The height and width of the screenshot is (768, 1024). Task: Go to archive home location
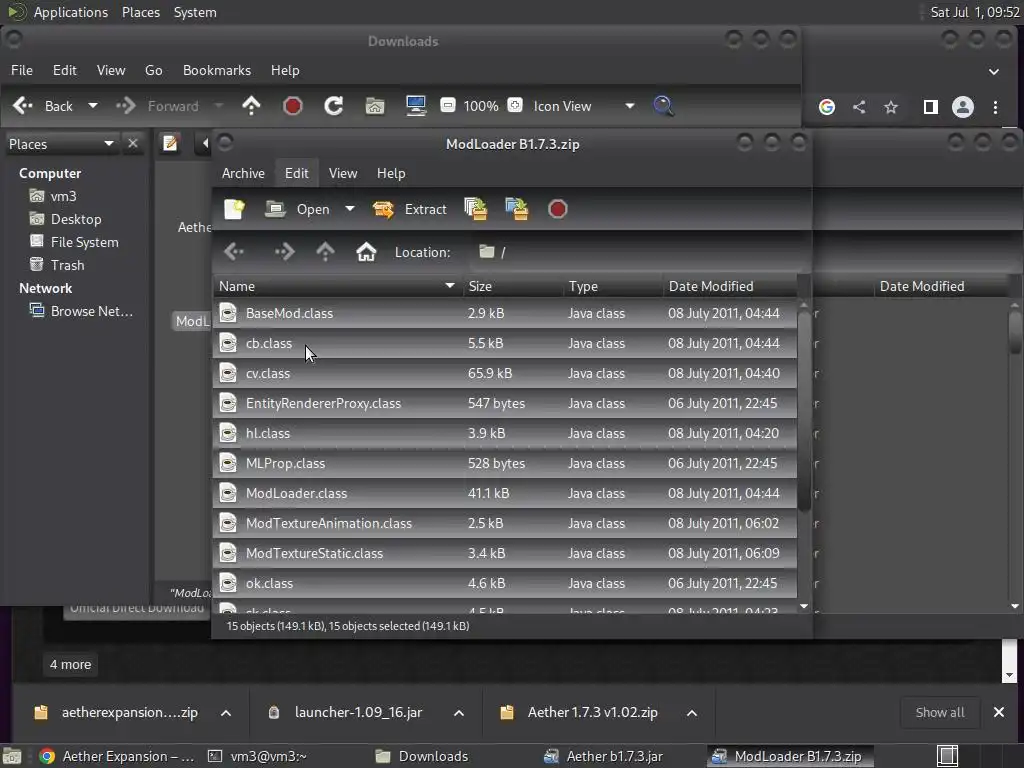[x=366, y=252]
